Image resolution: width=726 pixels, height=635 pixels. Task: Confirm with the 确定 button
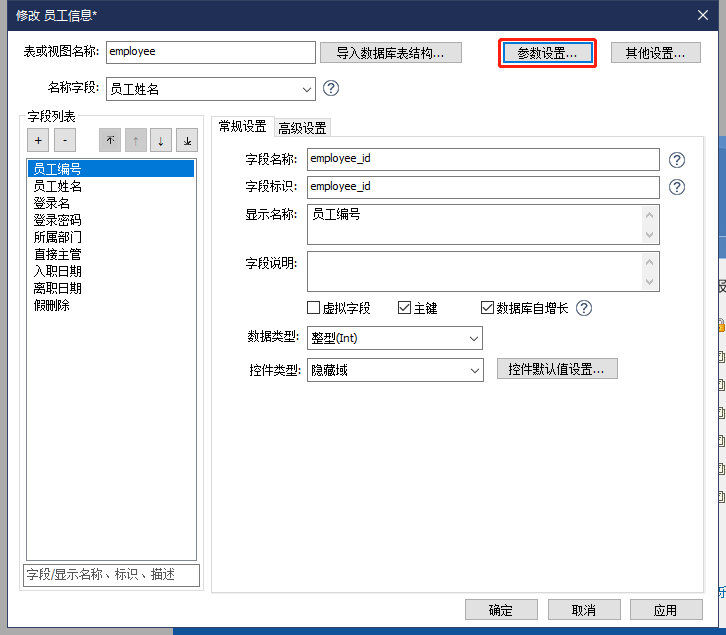(x=501, y=610)
